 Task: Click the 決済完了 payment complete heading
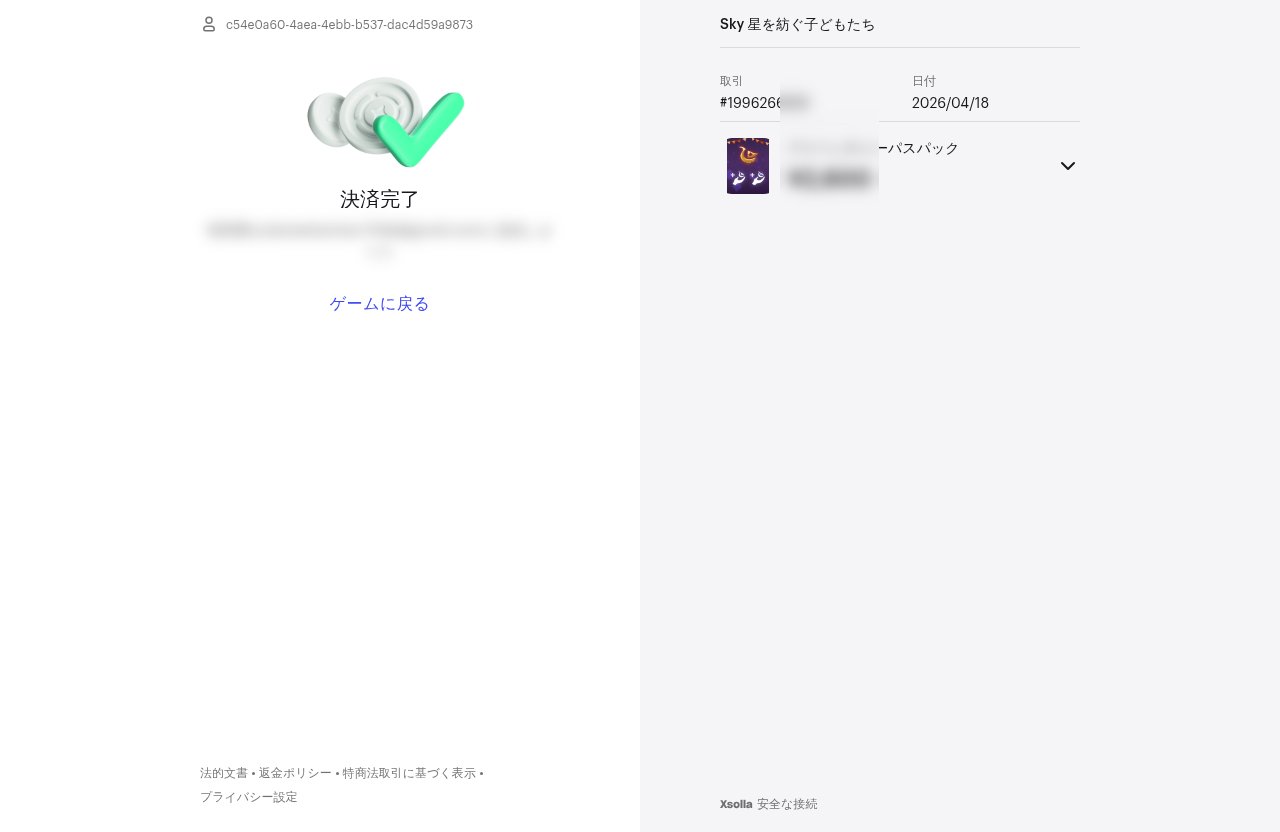380,199
